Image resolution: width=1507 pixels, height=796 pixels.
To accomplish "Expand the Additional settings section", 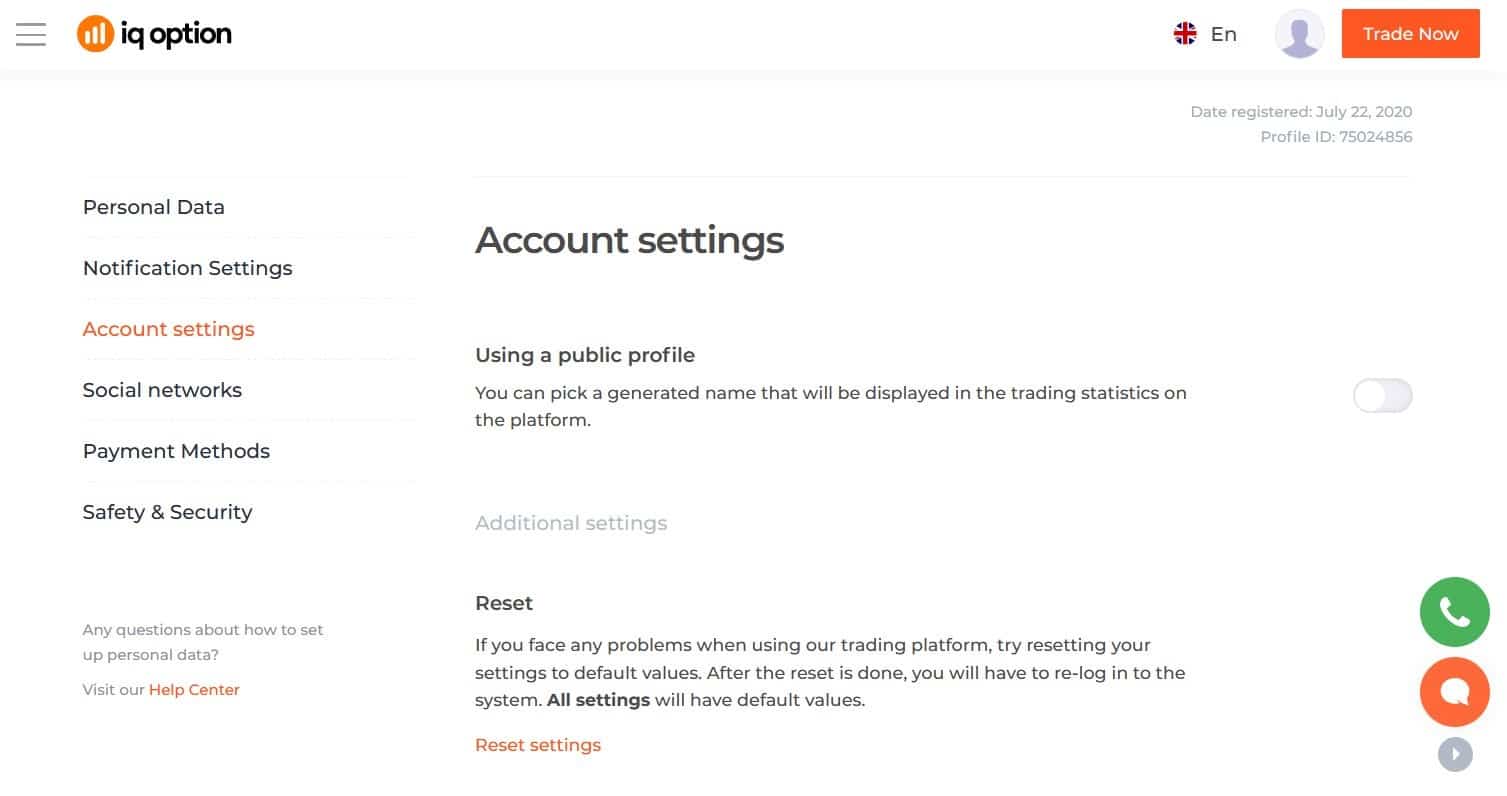I will click(571, 523).
